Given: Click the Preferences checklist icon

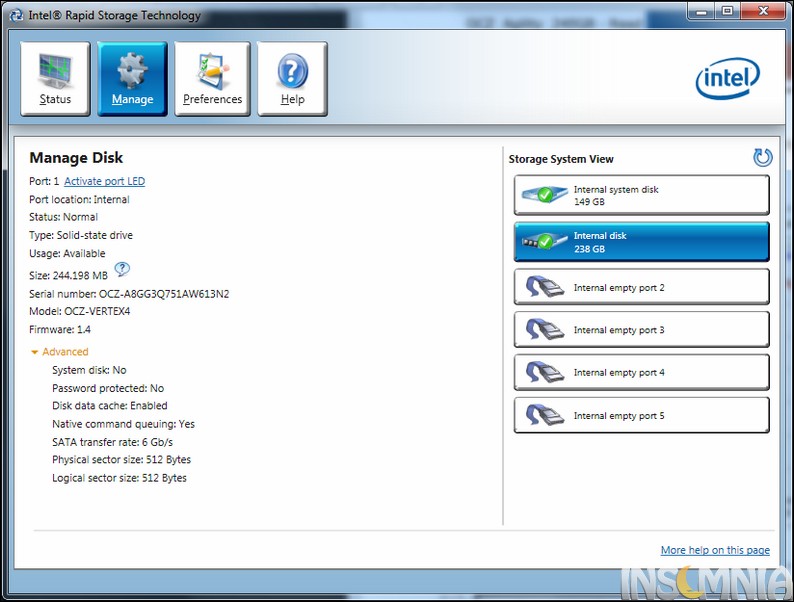Looking at the screenshot, I should pyautogui.click(x=213, y=71).
